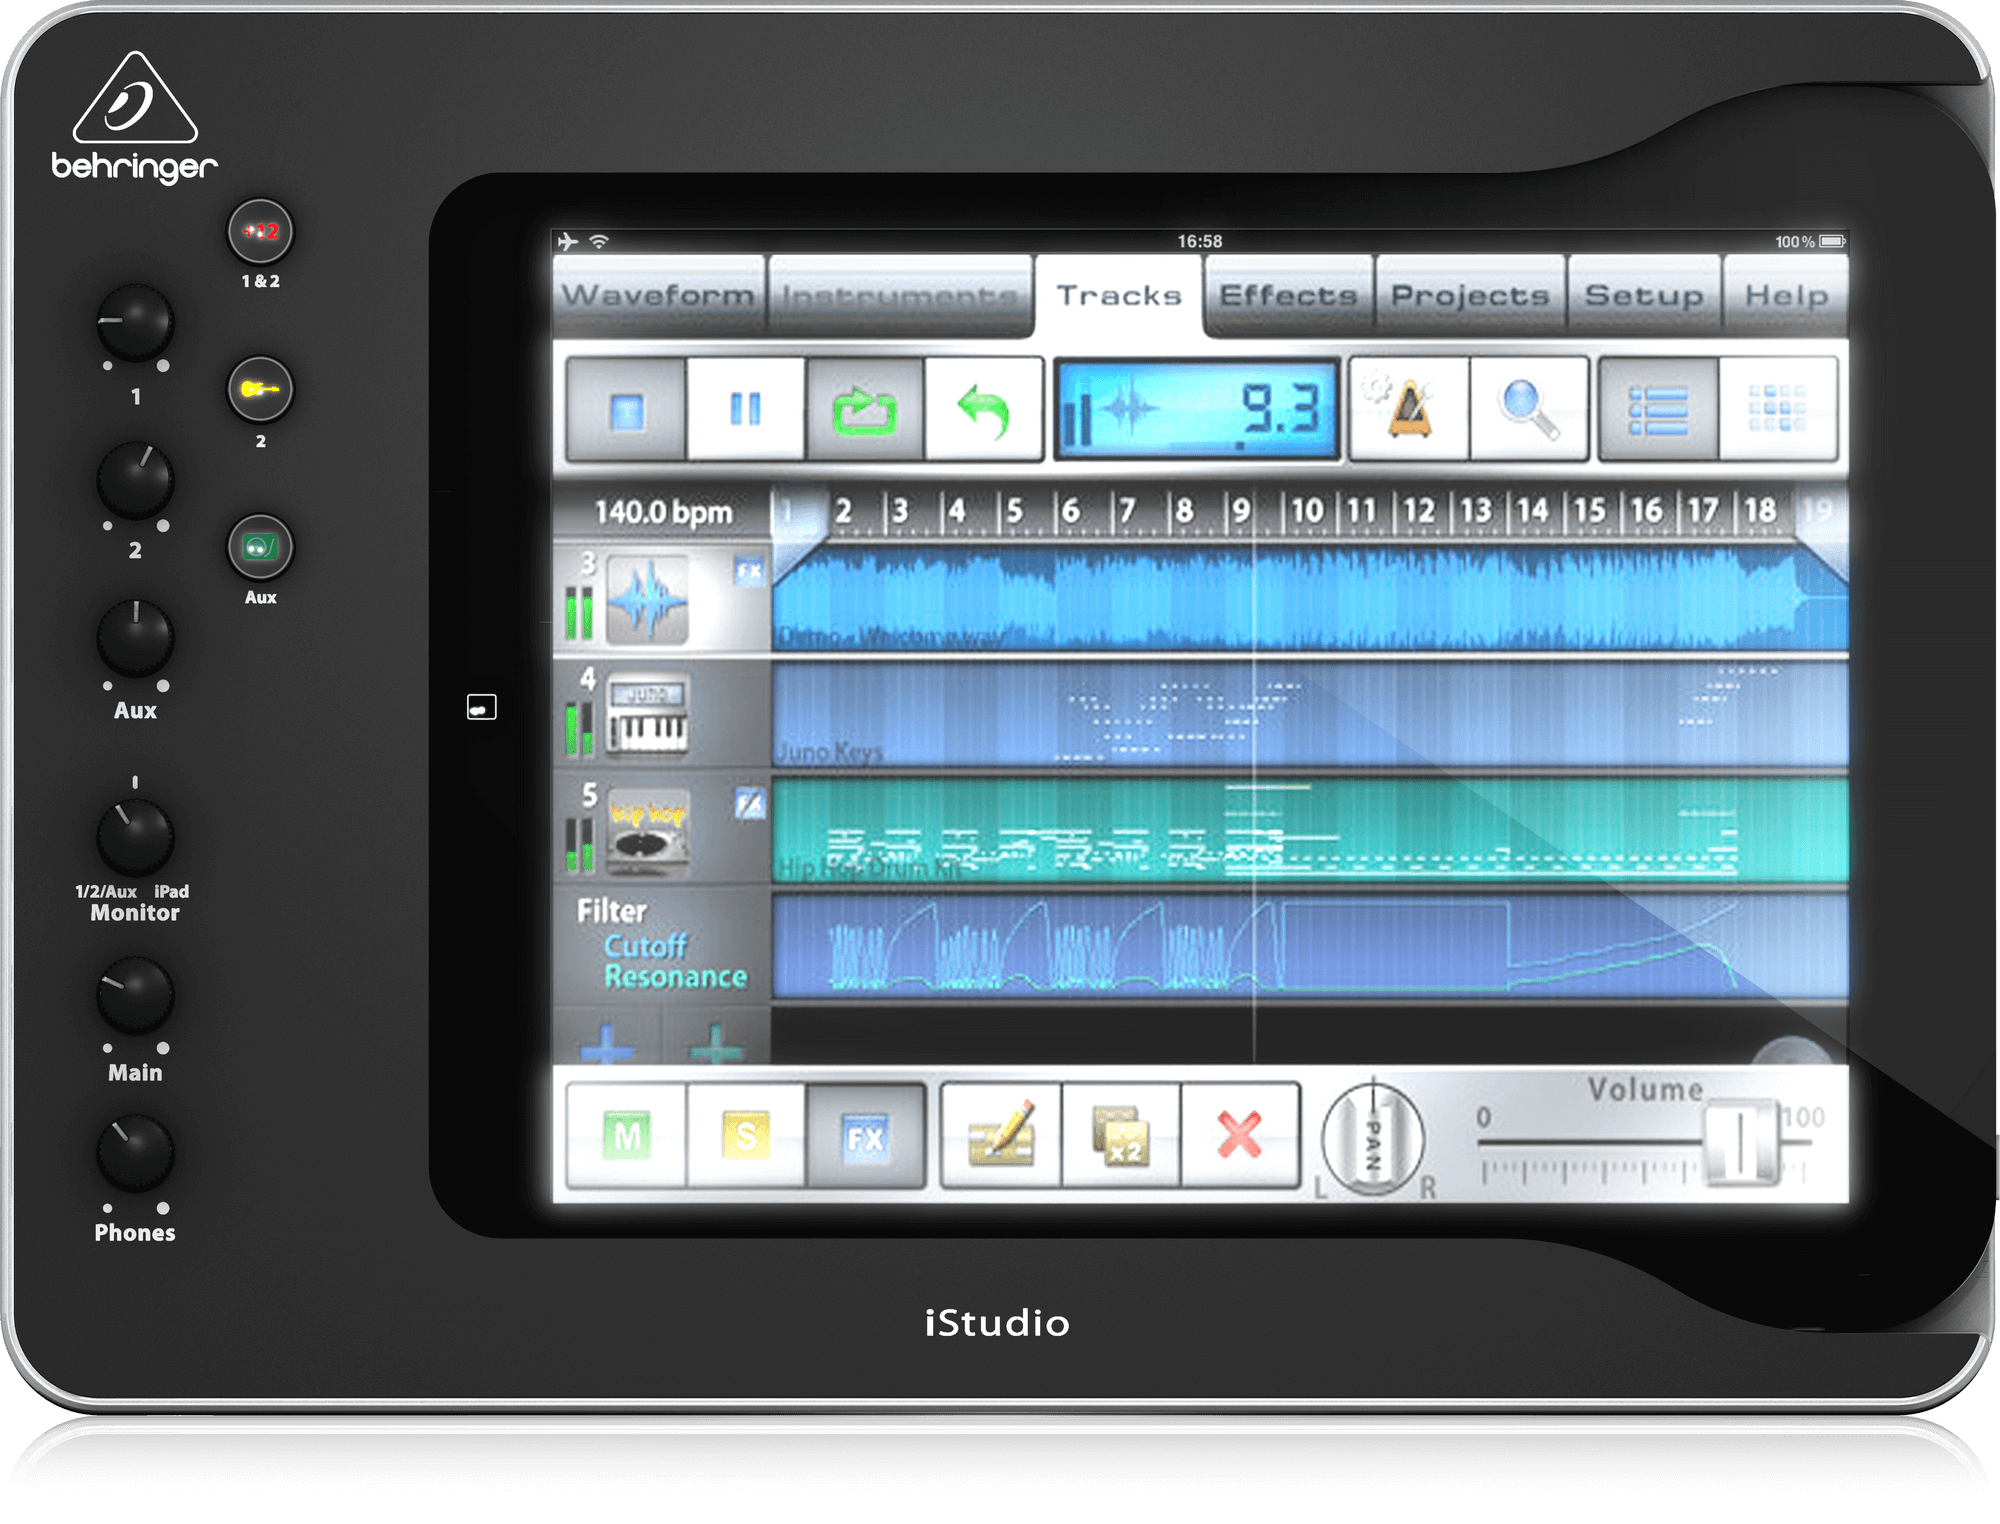The image size is (2000, 1524).
Task: Select the Tracks tab
Action: click(x=1119, y=295)
